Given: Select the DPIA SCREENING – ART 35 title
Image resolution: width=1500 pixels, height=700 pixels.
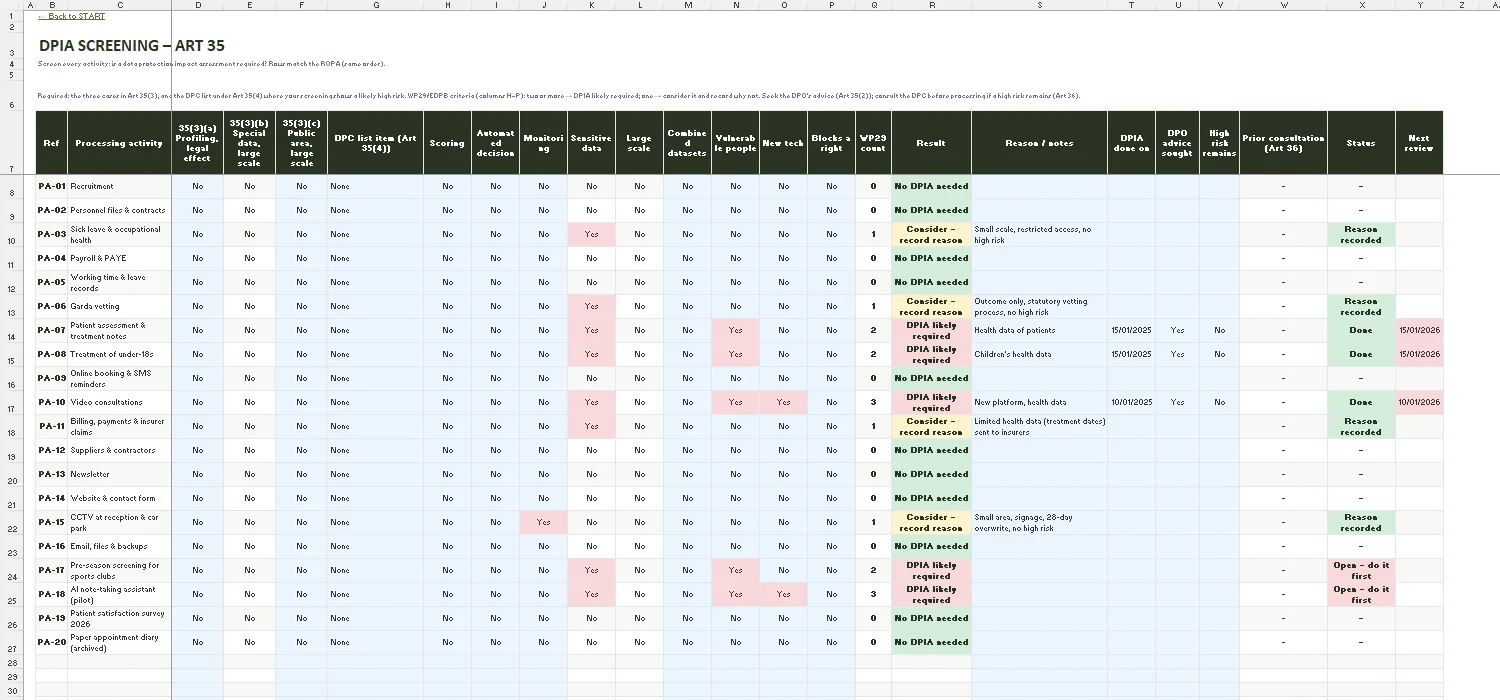Looking at the screenshot, I should point(132,46).
